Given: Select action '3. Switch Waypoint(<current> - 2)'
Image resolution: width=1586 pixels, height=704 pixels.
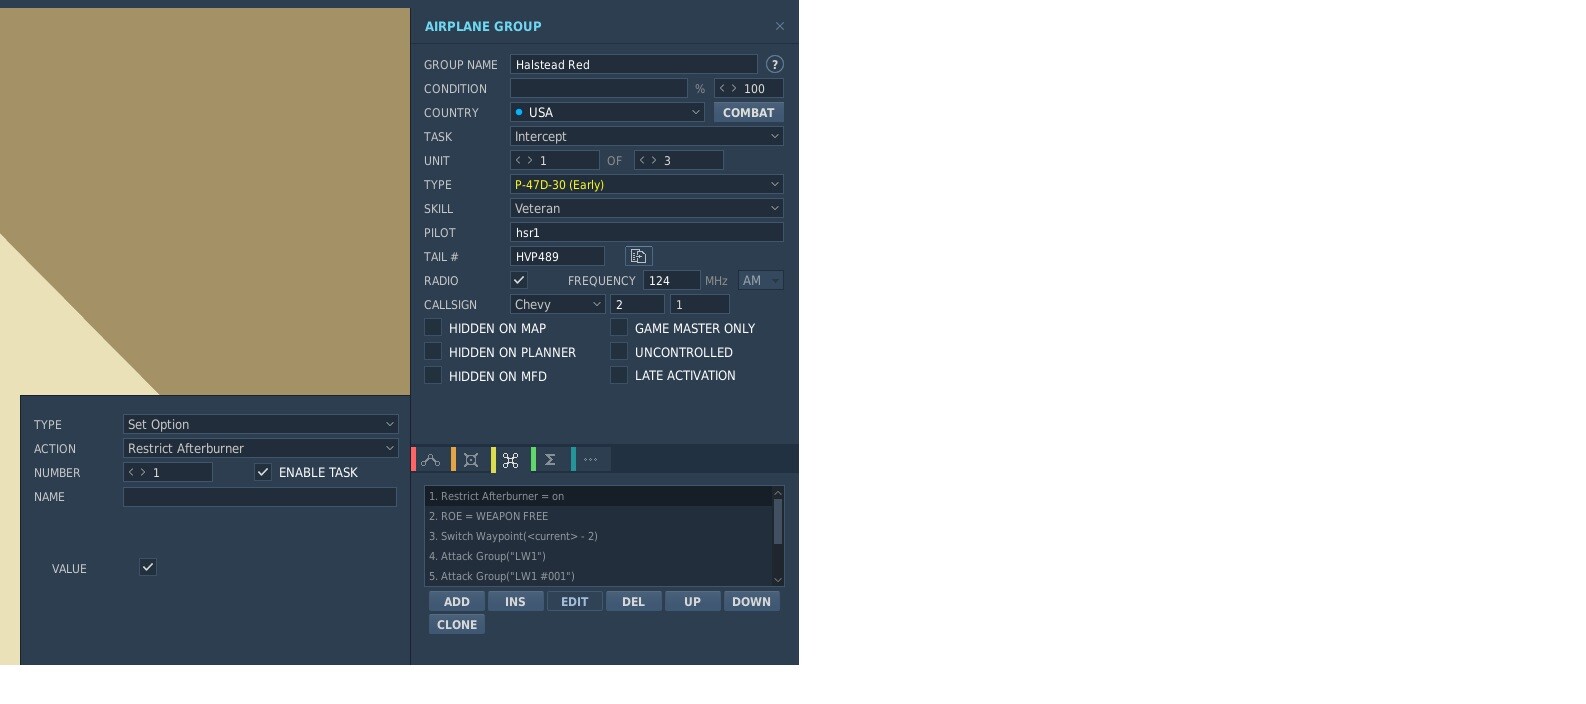Looking at the screenshot, I should click(598, 536).
